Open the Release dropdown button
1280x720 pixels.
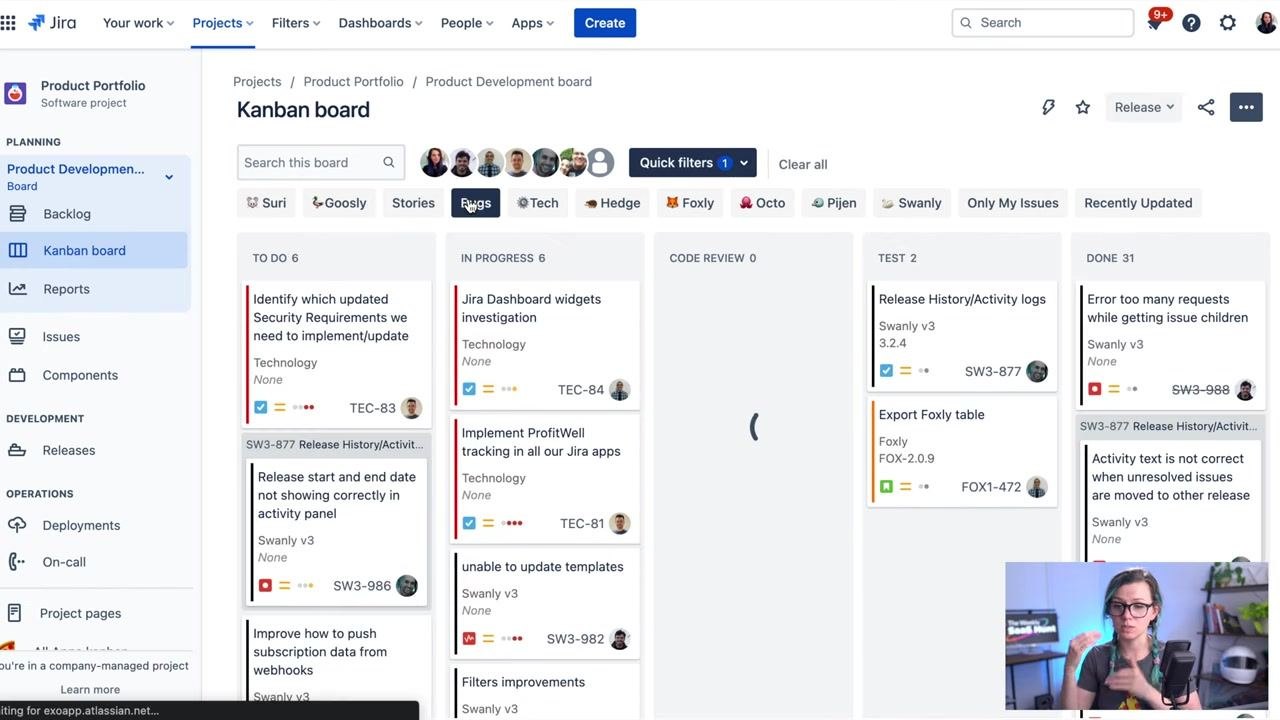tap(1144, 107)
